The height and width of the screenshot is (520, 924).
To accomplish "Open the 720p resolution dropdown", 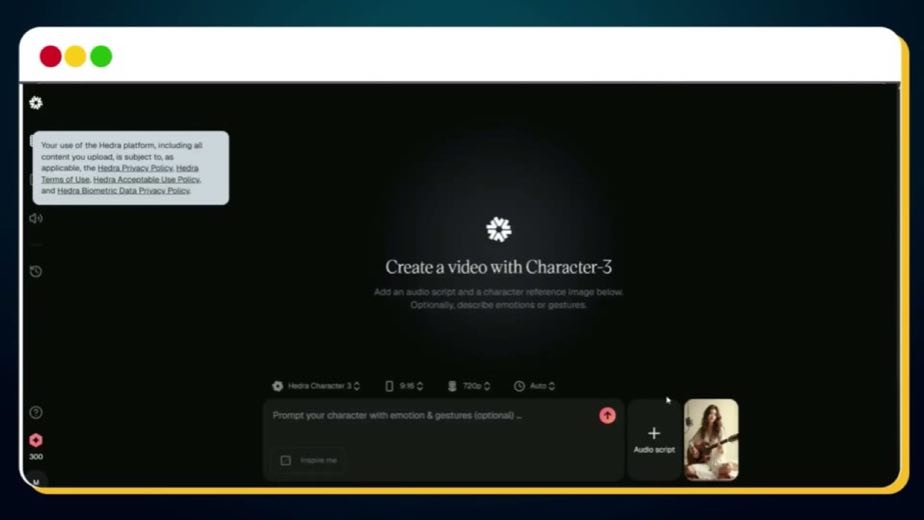I will pyautogui.click(x=469, y=386).
